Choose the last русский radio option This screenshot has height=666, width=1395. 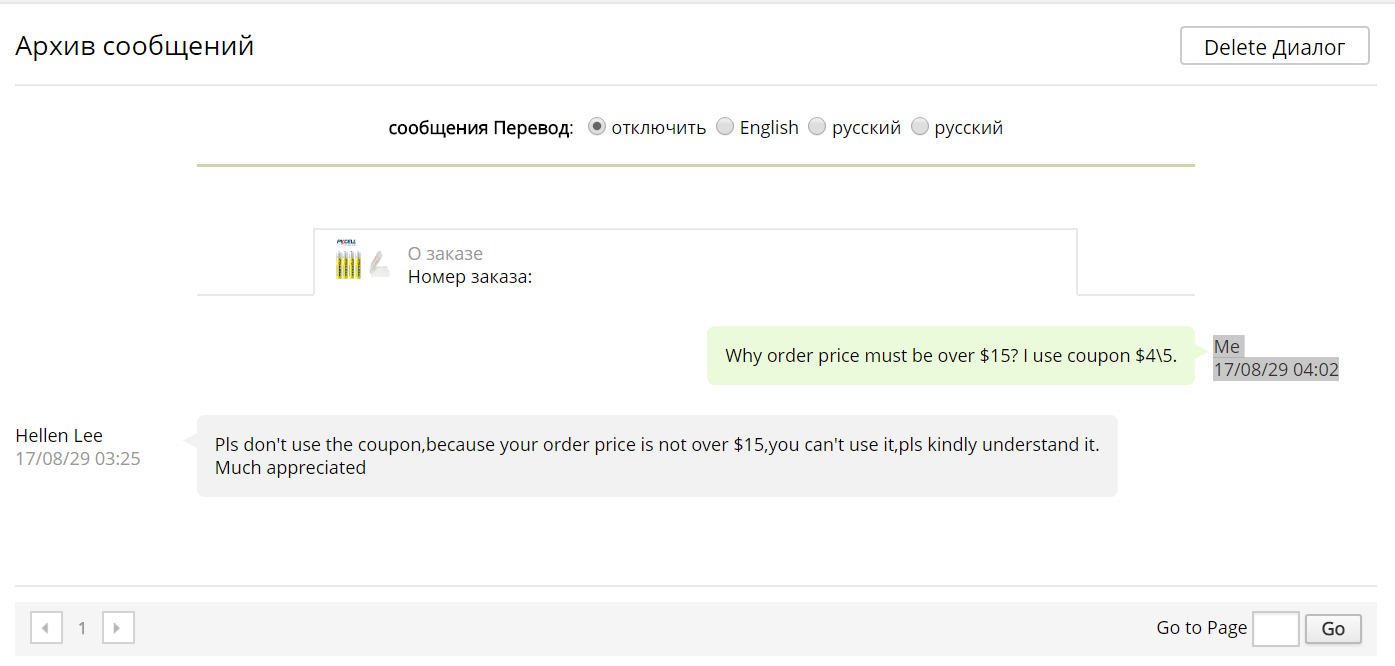919,127
